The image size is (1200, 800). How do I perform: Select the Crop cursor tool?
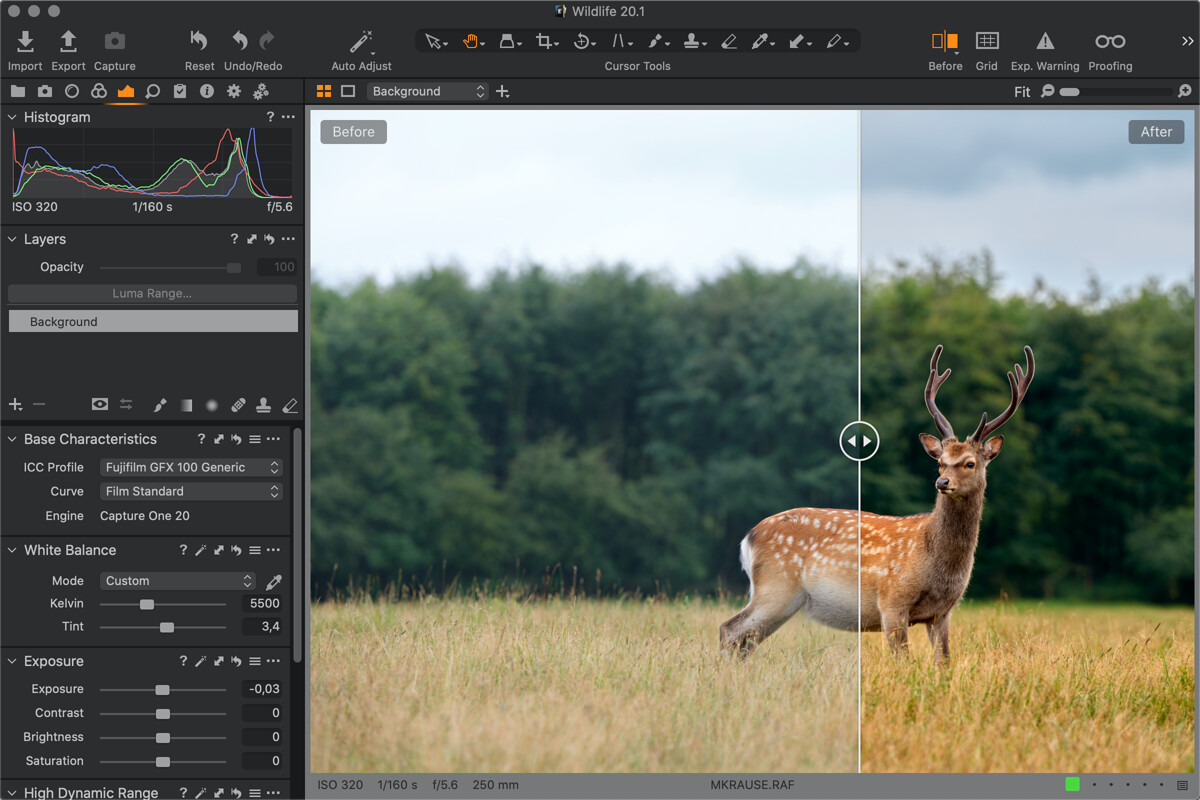tap(545, 41)
